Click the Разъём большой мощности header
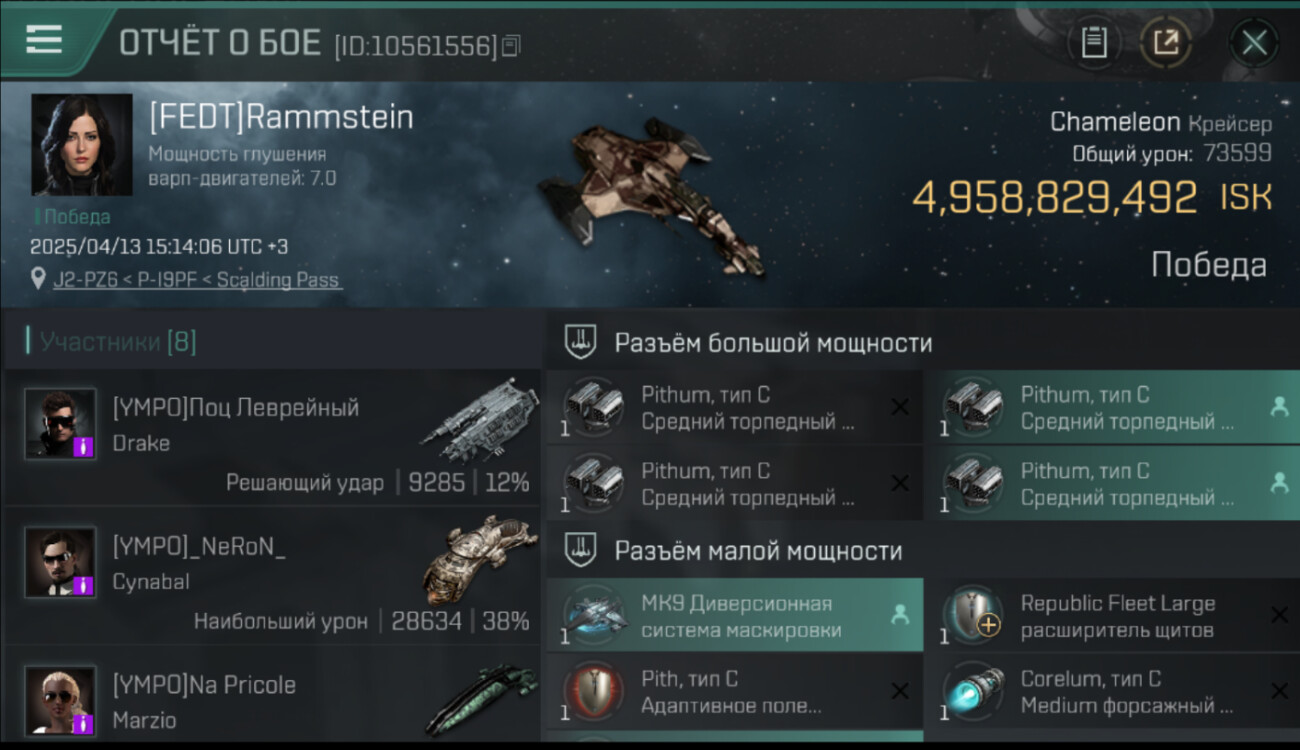Viewport: 1300px width, 750px height. (773, 343)
